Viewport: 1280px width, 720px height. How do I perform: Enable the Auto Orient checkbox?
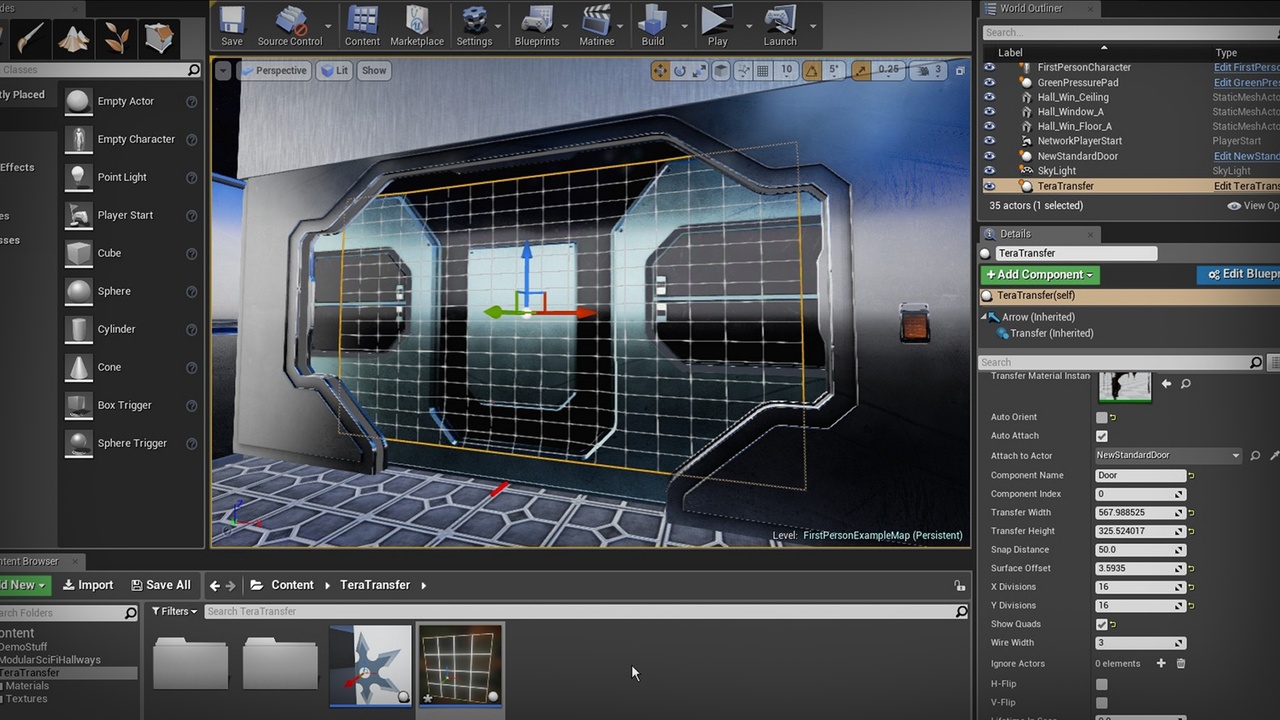1102,417
